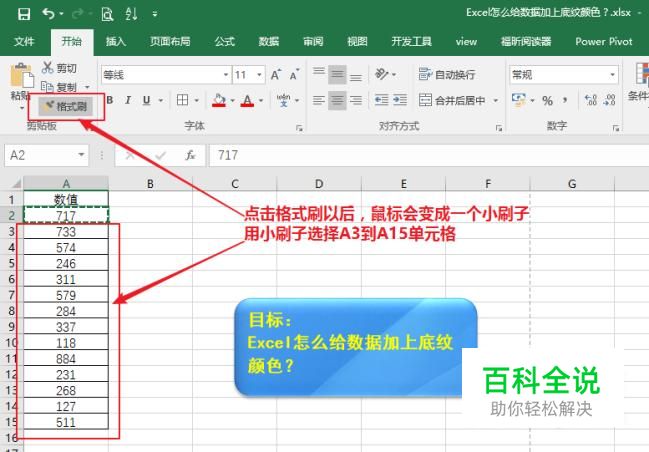Image resolution: width=649 pixels, height=452 pixels.
Task: Click the text Orientation icon
Action: point(382,75)
